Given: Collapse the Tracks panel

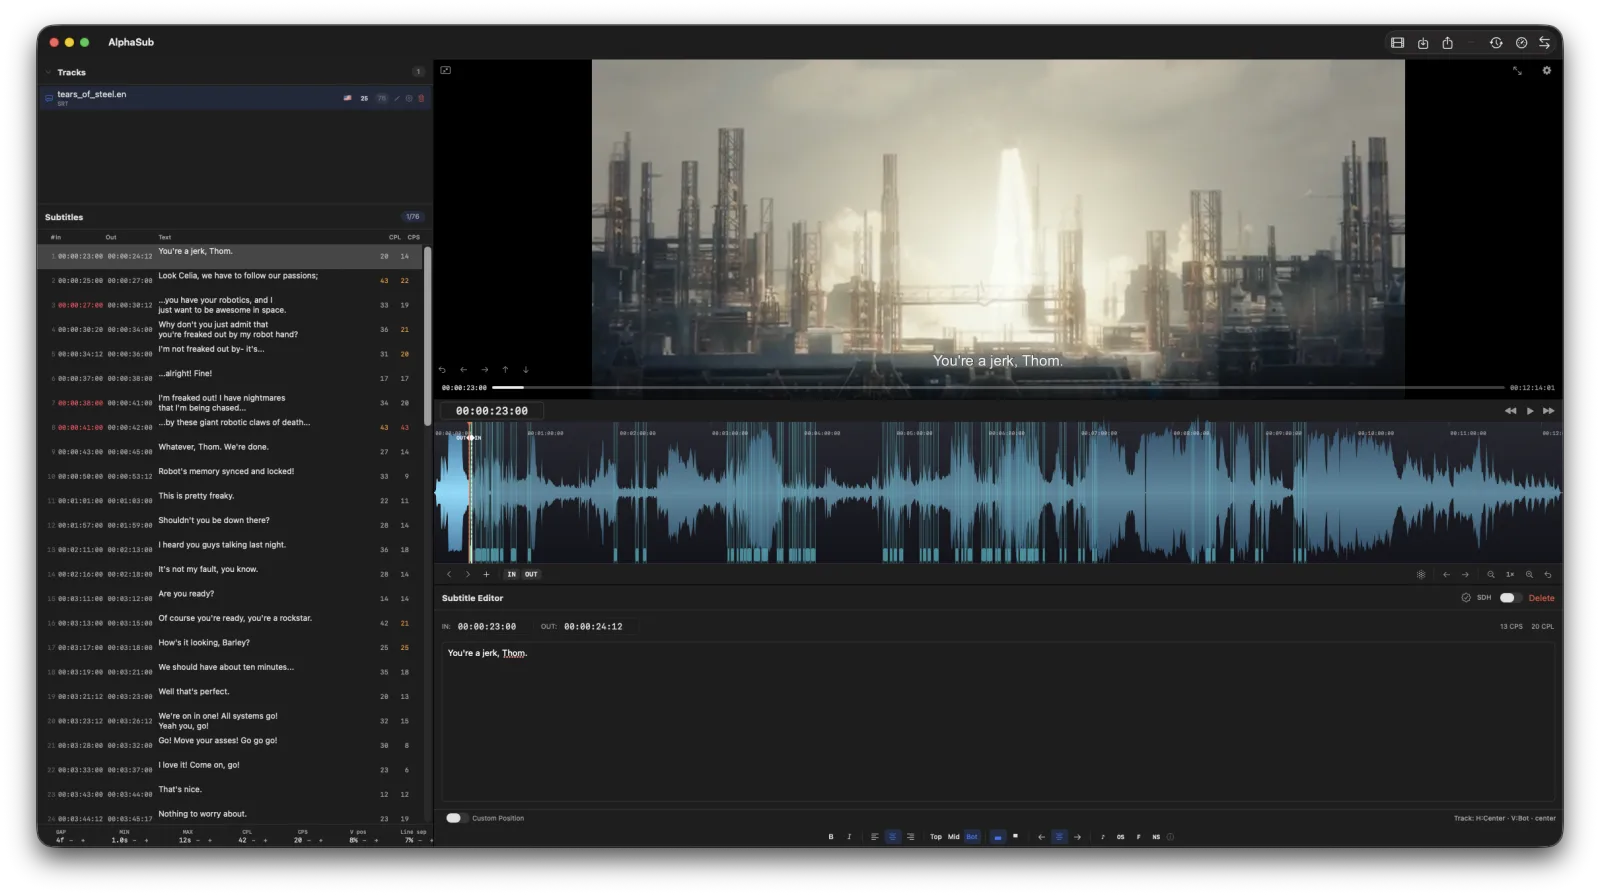Looking at the screenshot, I should click(48, 72).
